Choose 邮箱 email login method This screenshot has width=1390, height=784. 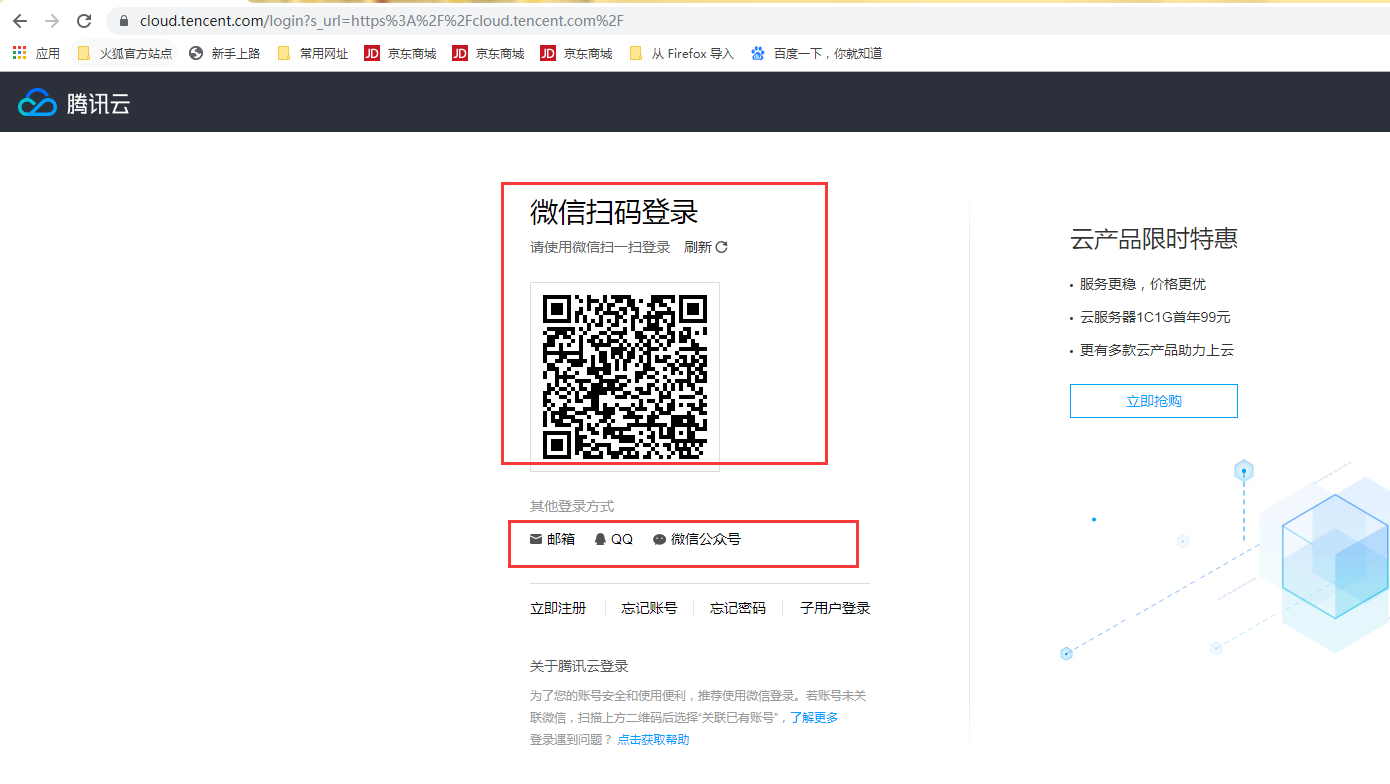(552, 539)
